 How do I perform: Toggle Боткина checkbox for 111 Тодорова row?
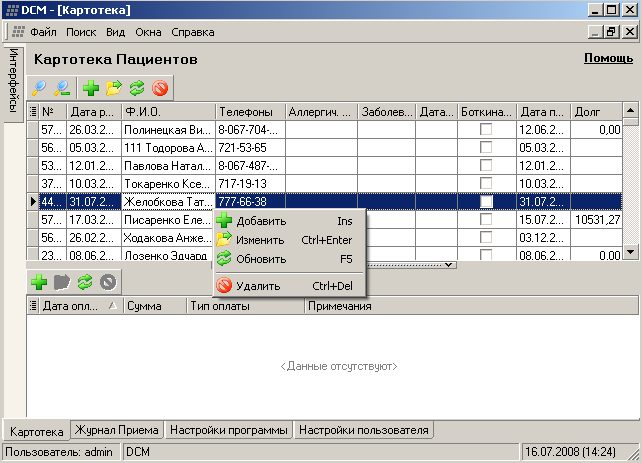coord(486,147)
